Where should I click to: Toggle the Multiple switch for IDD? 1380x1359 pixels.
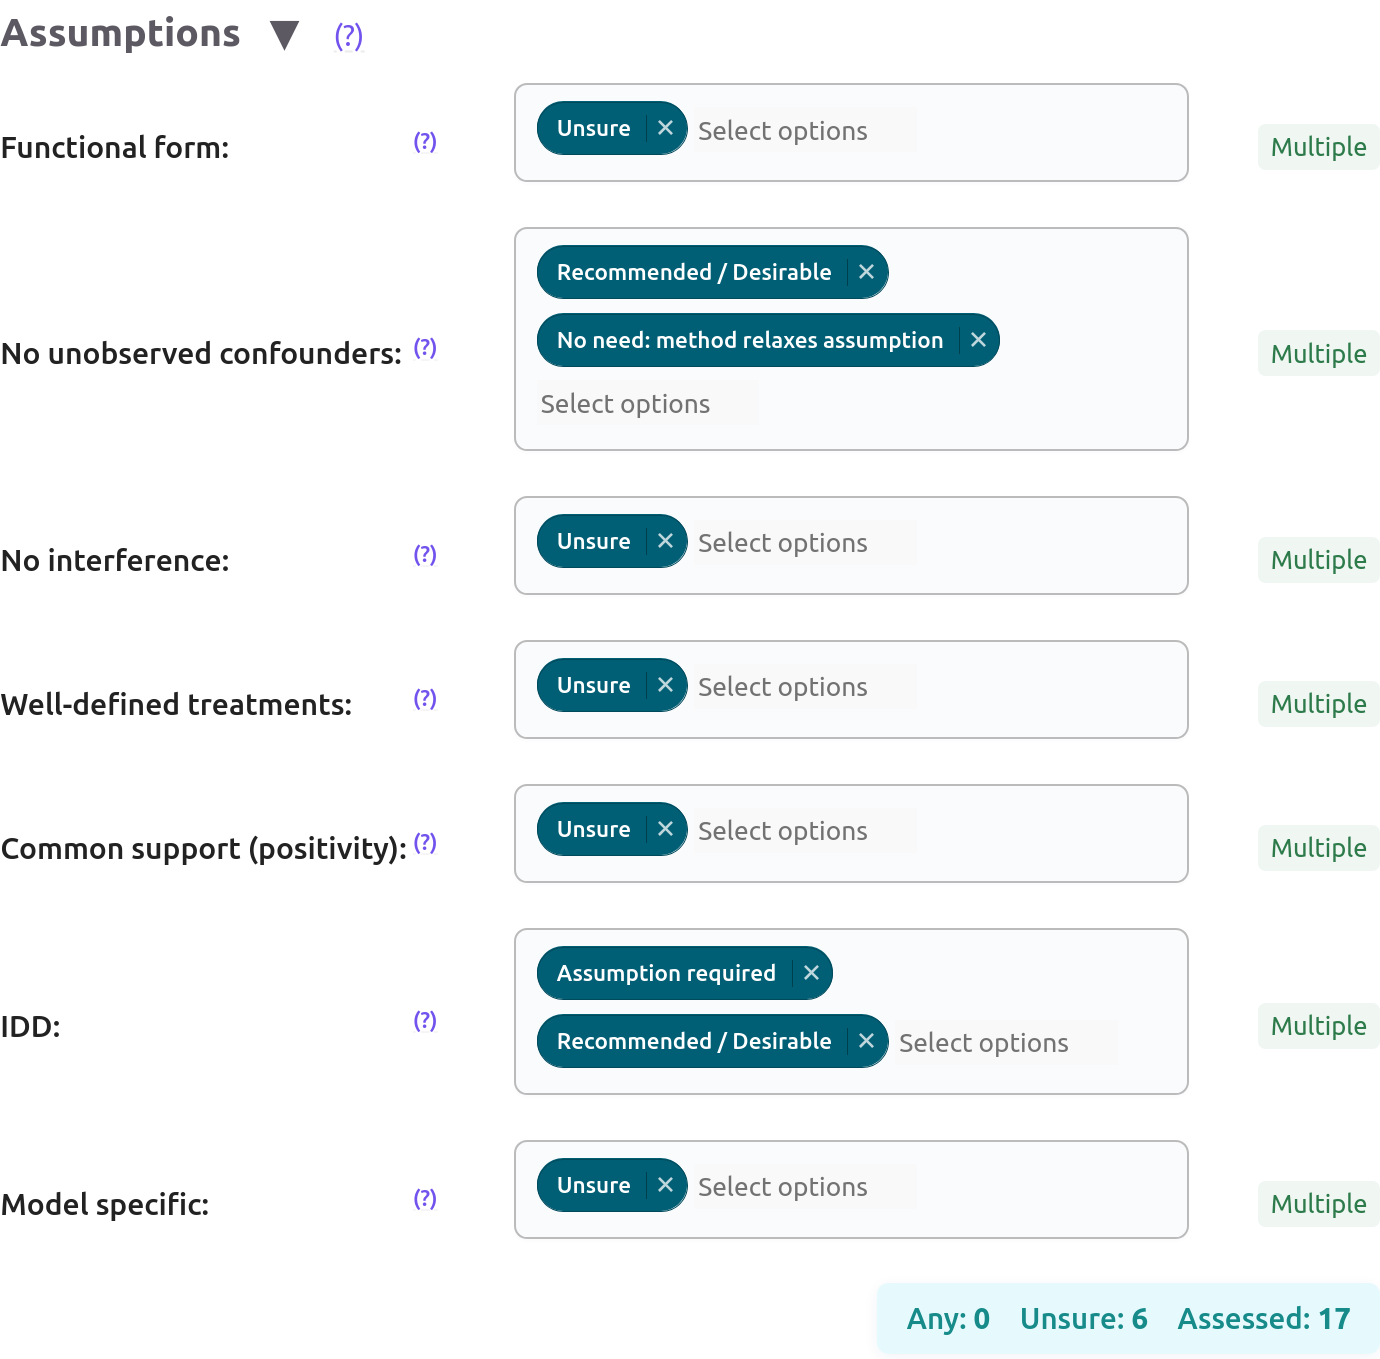[1318, 1026]
